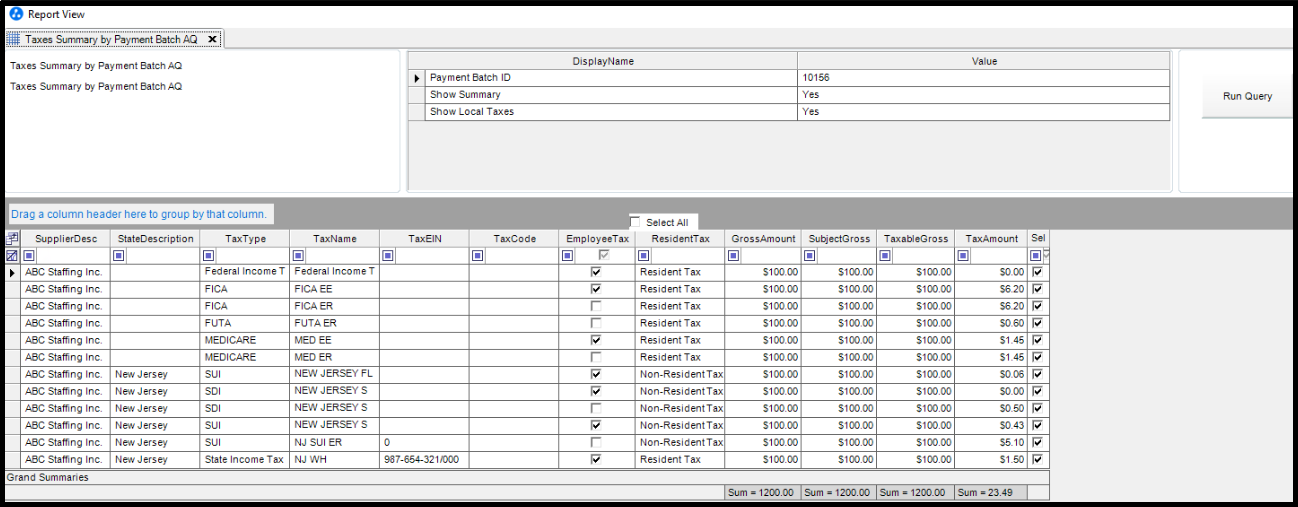Open the column chooser icon in the grid corner
The width and height of the screenshot is (1298, 507).
point(12,239)
